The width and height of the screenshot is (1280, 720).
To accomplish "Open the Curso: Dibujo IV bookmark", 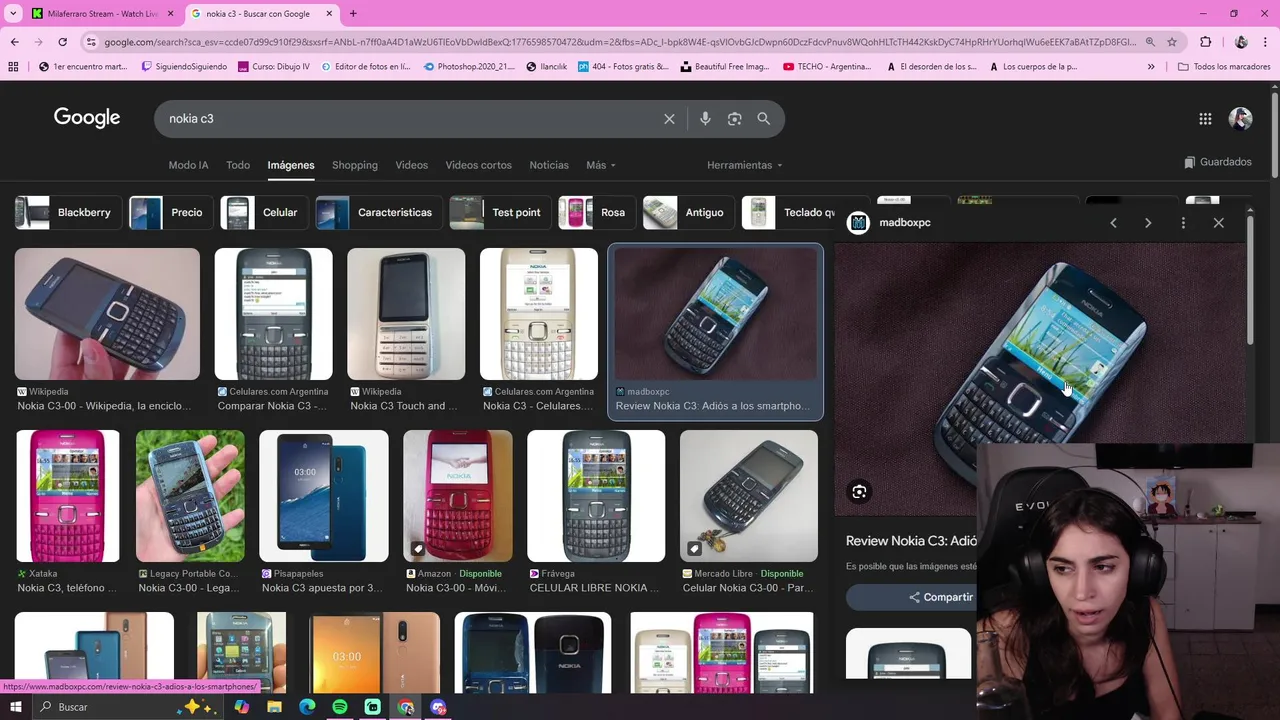I will click(x=273, y=67).
